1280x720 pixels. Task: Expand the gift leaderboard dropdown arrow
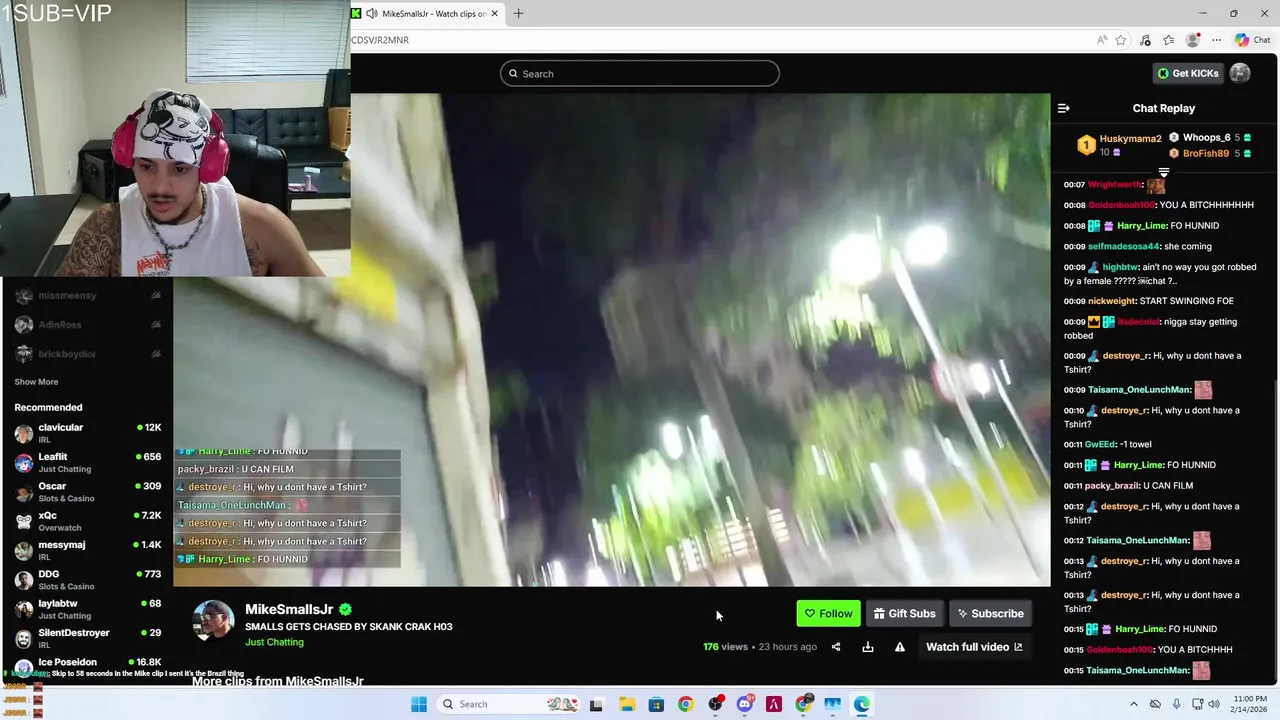1164,172
